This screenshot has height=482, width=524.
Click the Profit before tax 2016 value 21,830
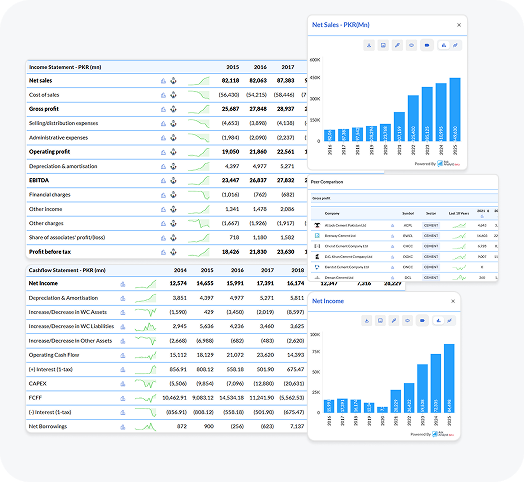coord(258,252)
